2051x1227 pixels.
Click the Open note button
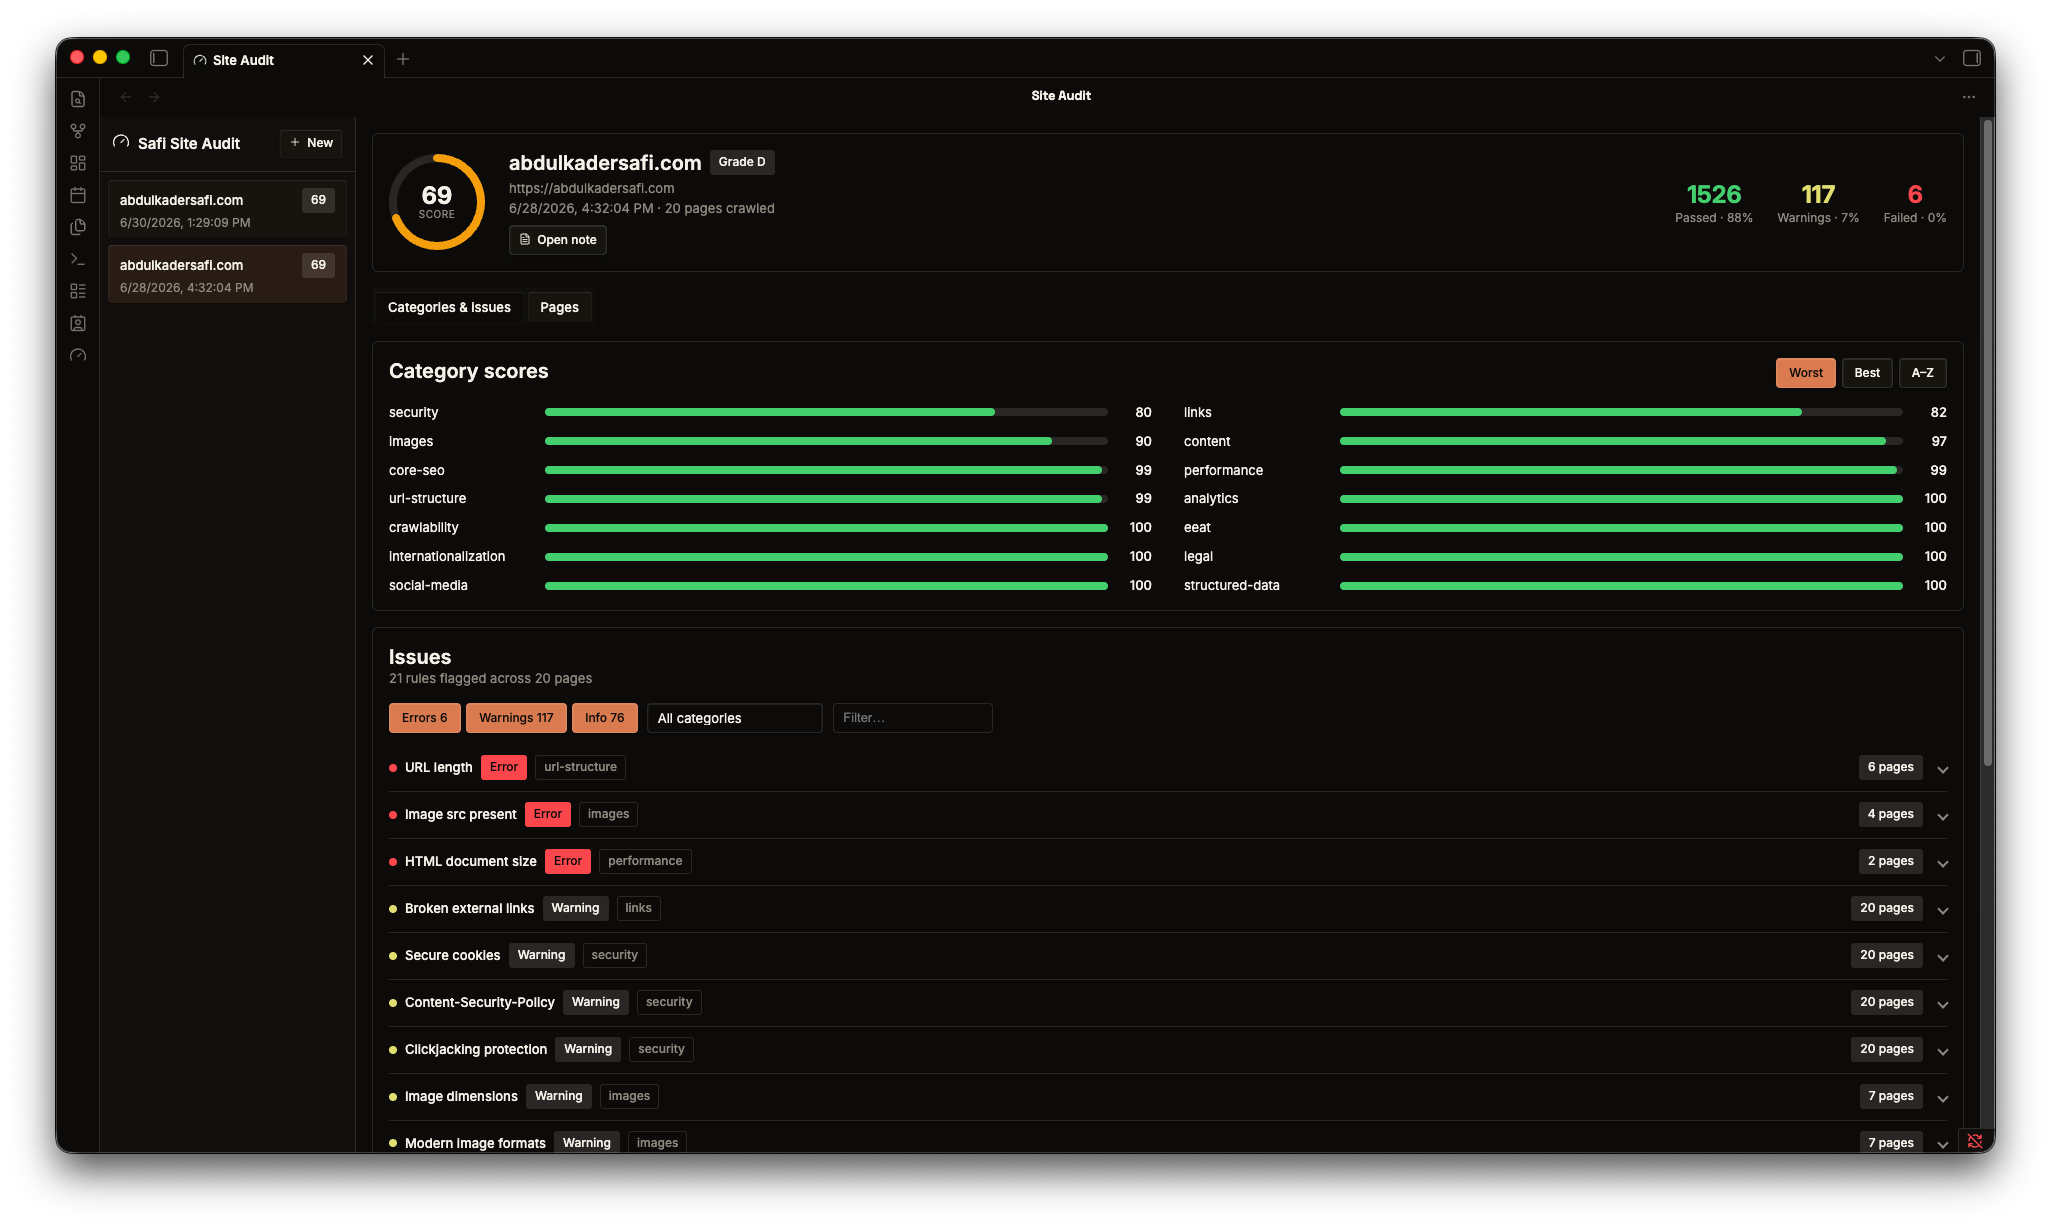click(x=558, y=240)
